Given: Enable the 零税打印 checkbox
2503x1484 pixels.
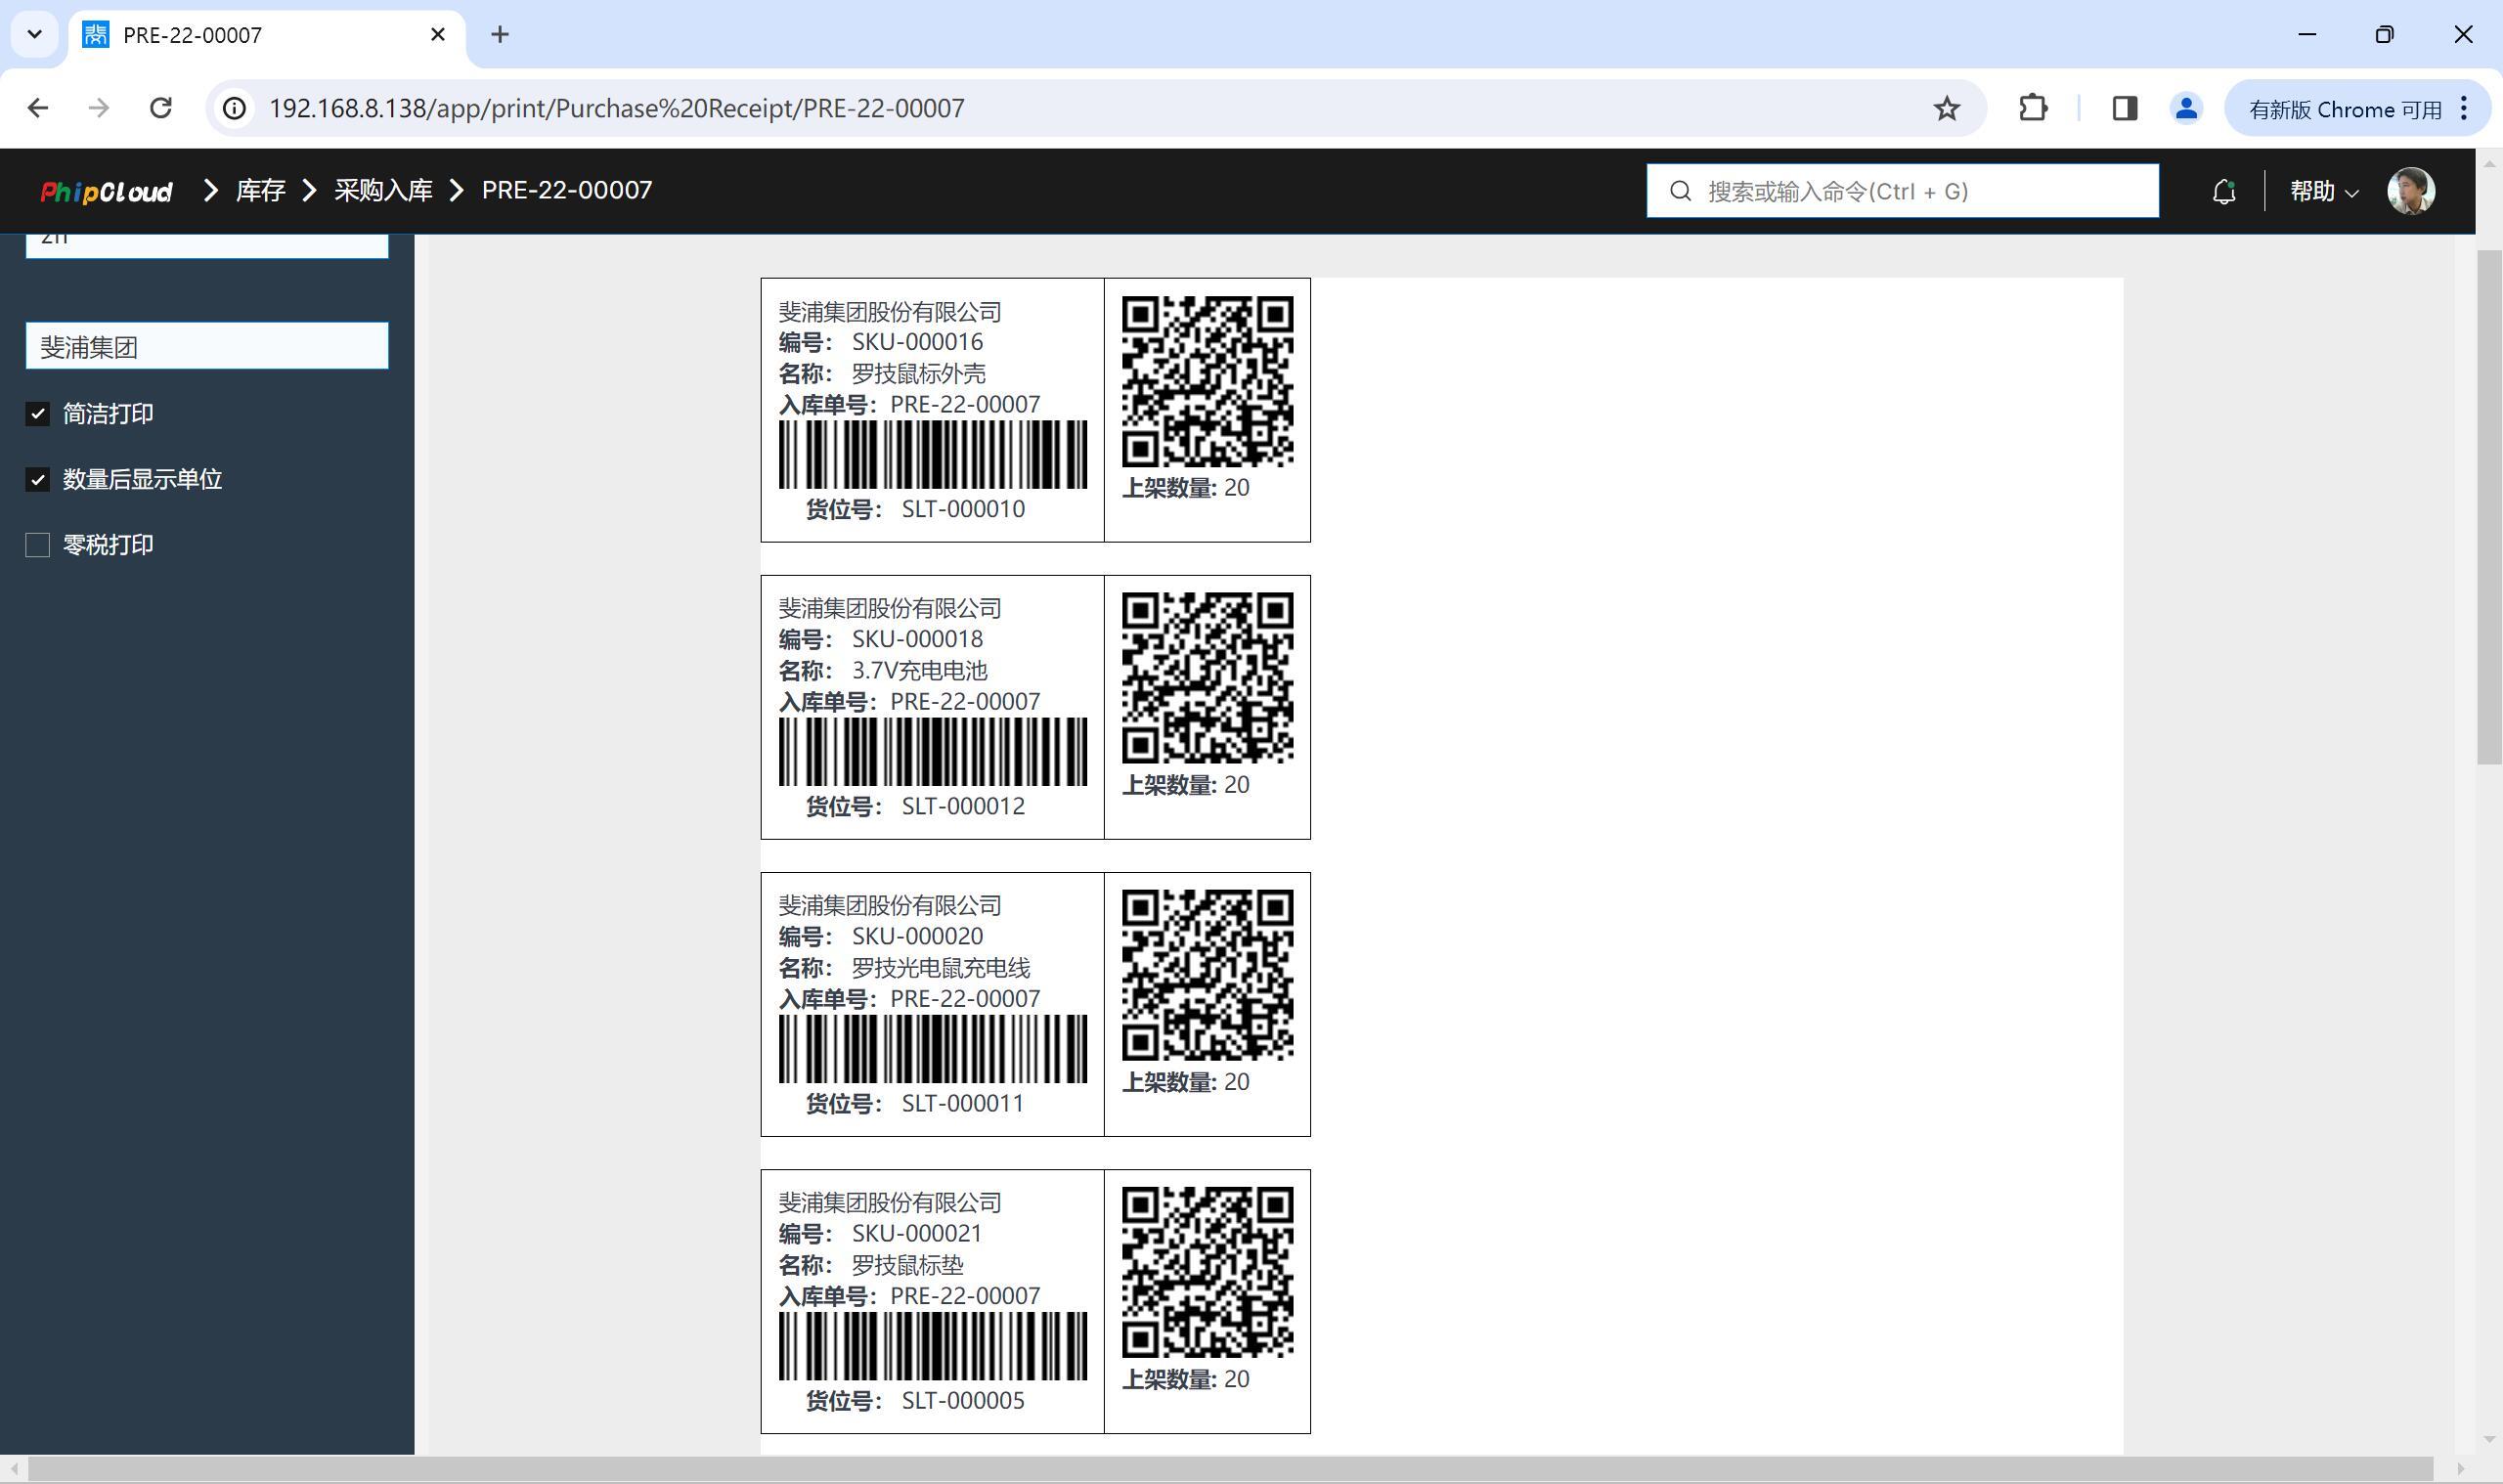Looking at the screenshot, I should (x=38, y=545).
